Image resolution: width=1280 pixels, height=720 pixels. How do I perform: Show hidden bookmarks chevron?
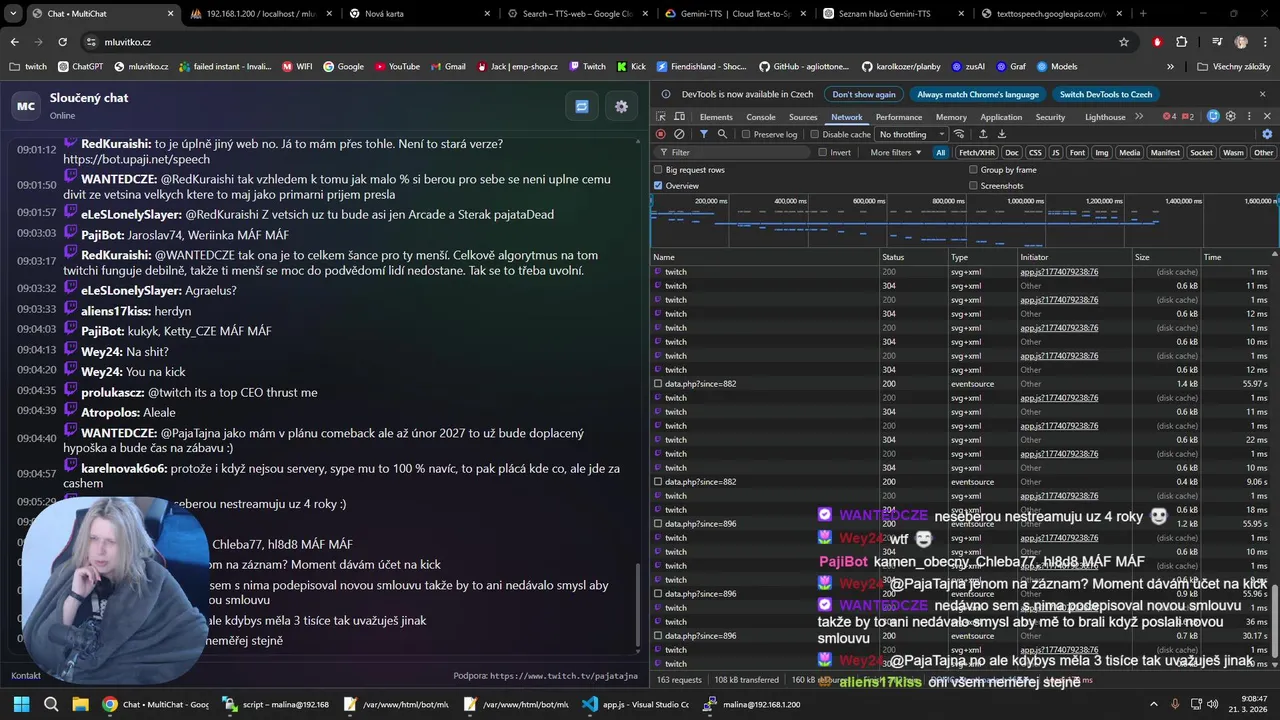(1170, 66)
